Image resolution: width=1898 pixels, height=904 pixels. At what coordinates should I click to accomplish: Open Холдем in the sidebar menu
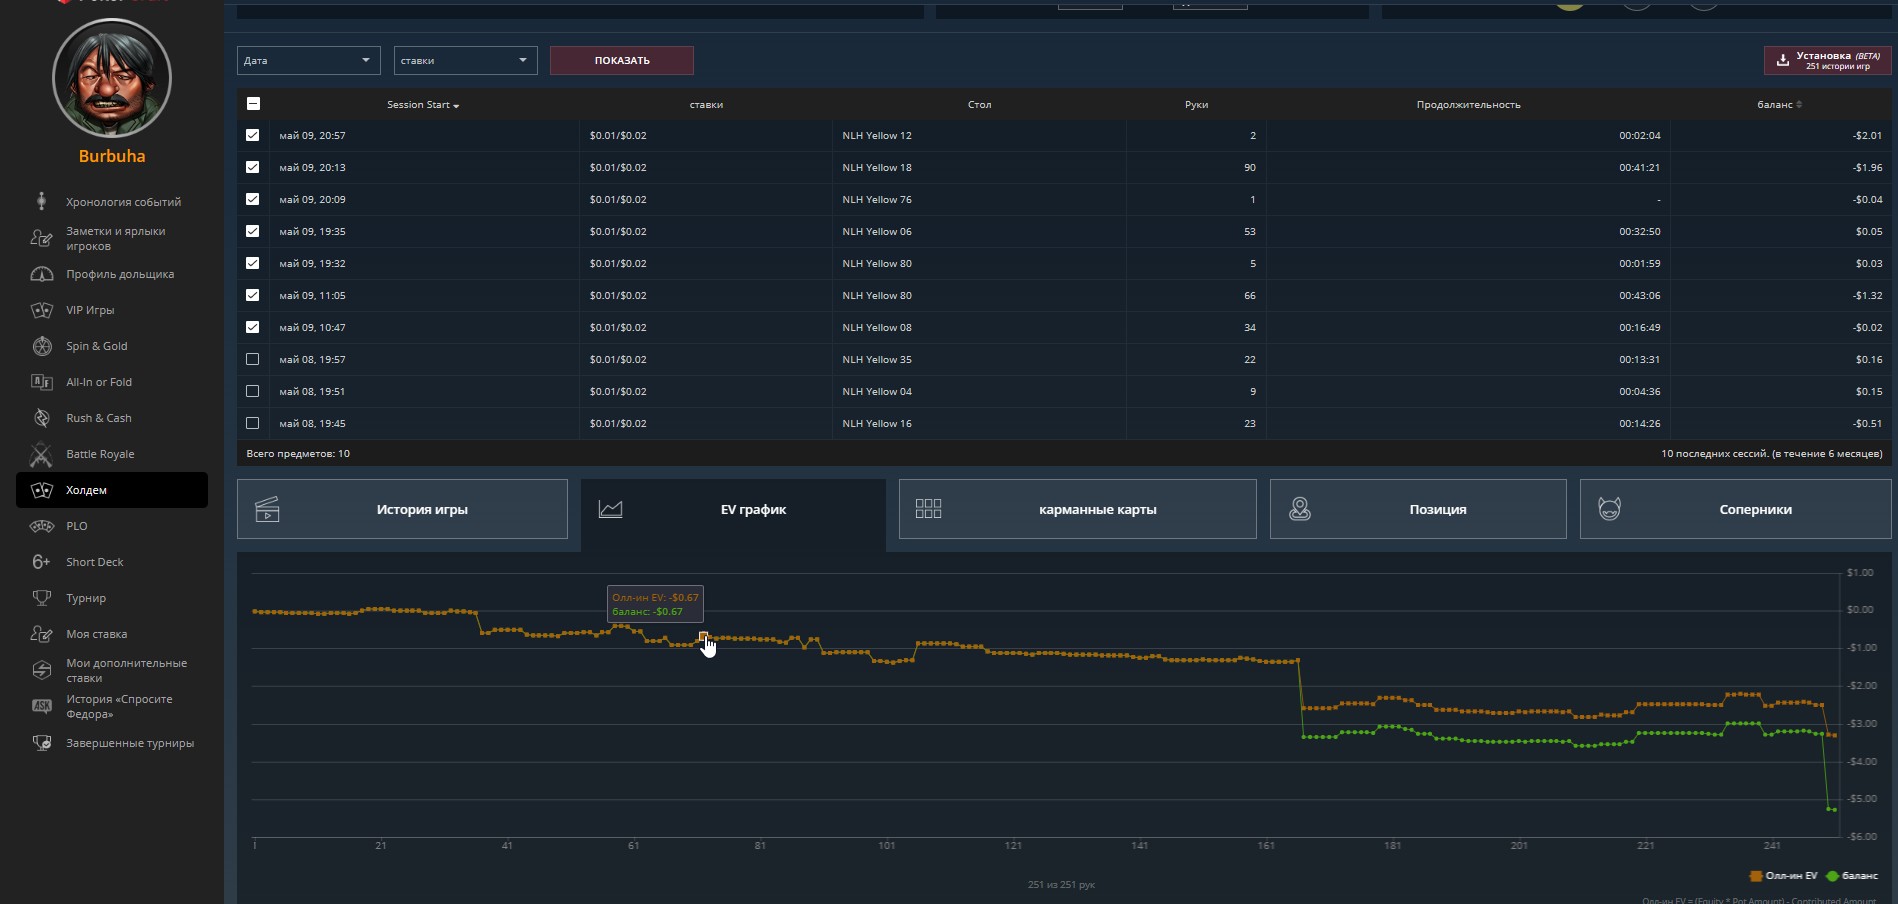coord(112,490)
